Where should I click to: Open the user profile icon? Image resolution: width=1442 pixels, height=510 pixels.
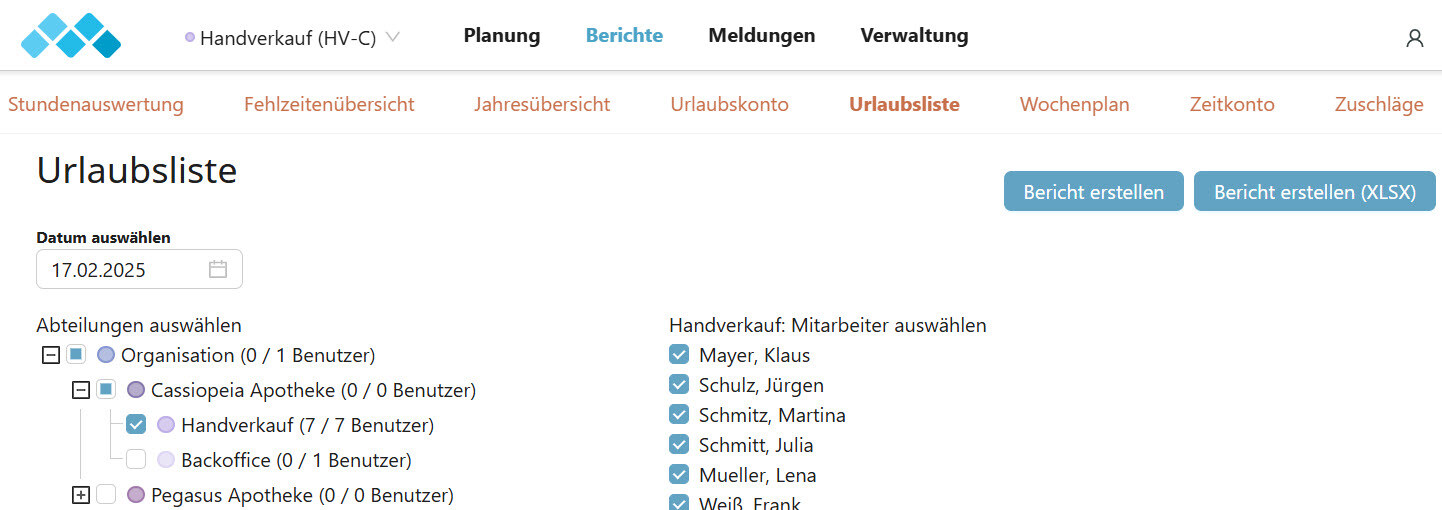click(x=1414, y=38)
